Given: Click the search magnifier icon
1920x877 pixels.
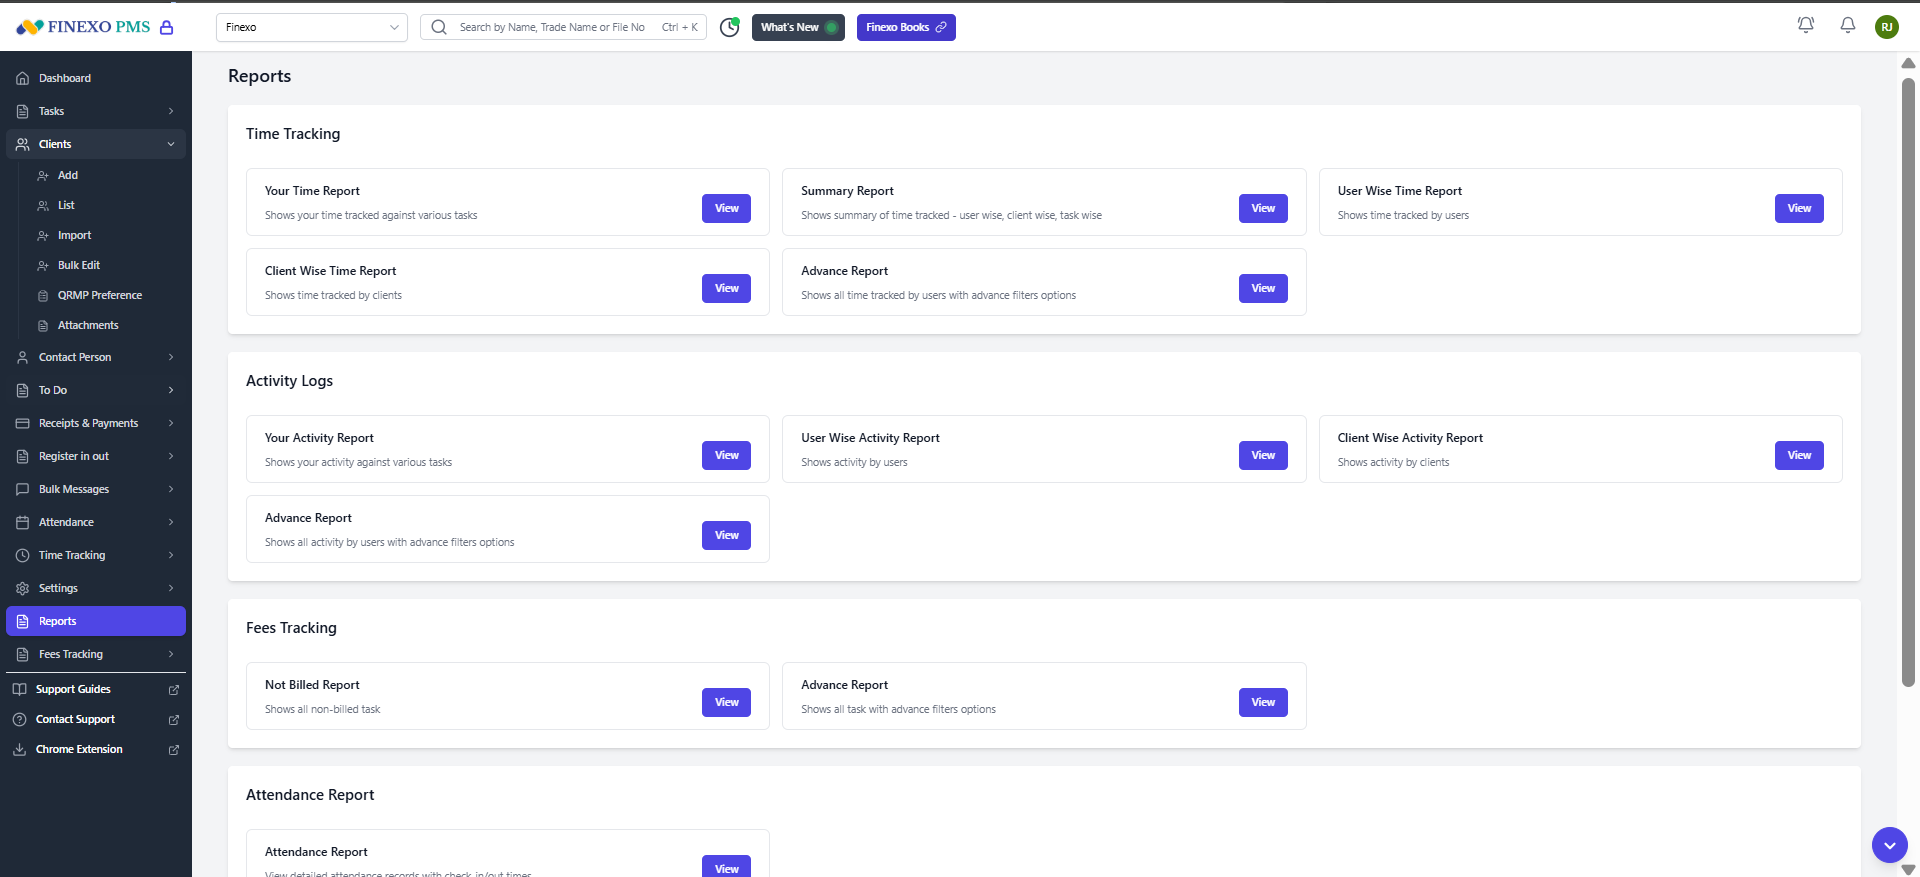Looking at the screenshot, I should pos(439,27).
